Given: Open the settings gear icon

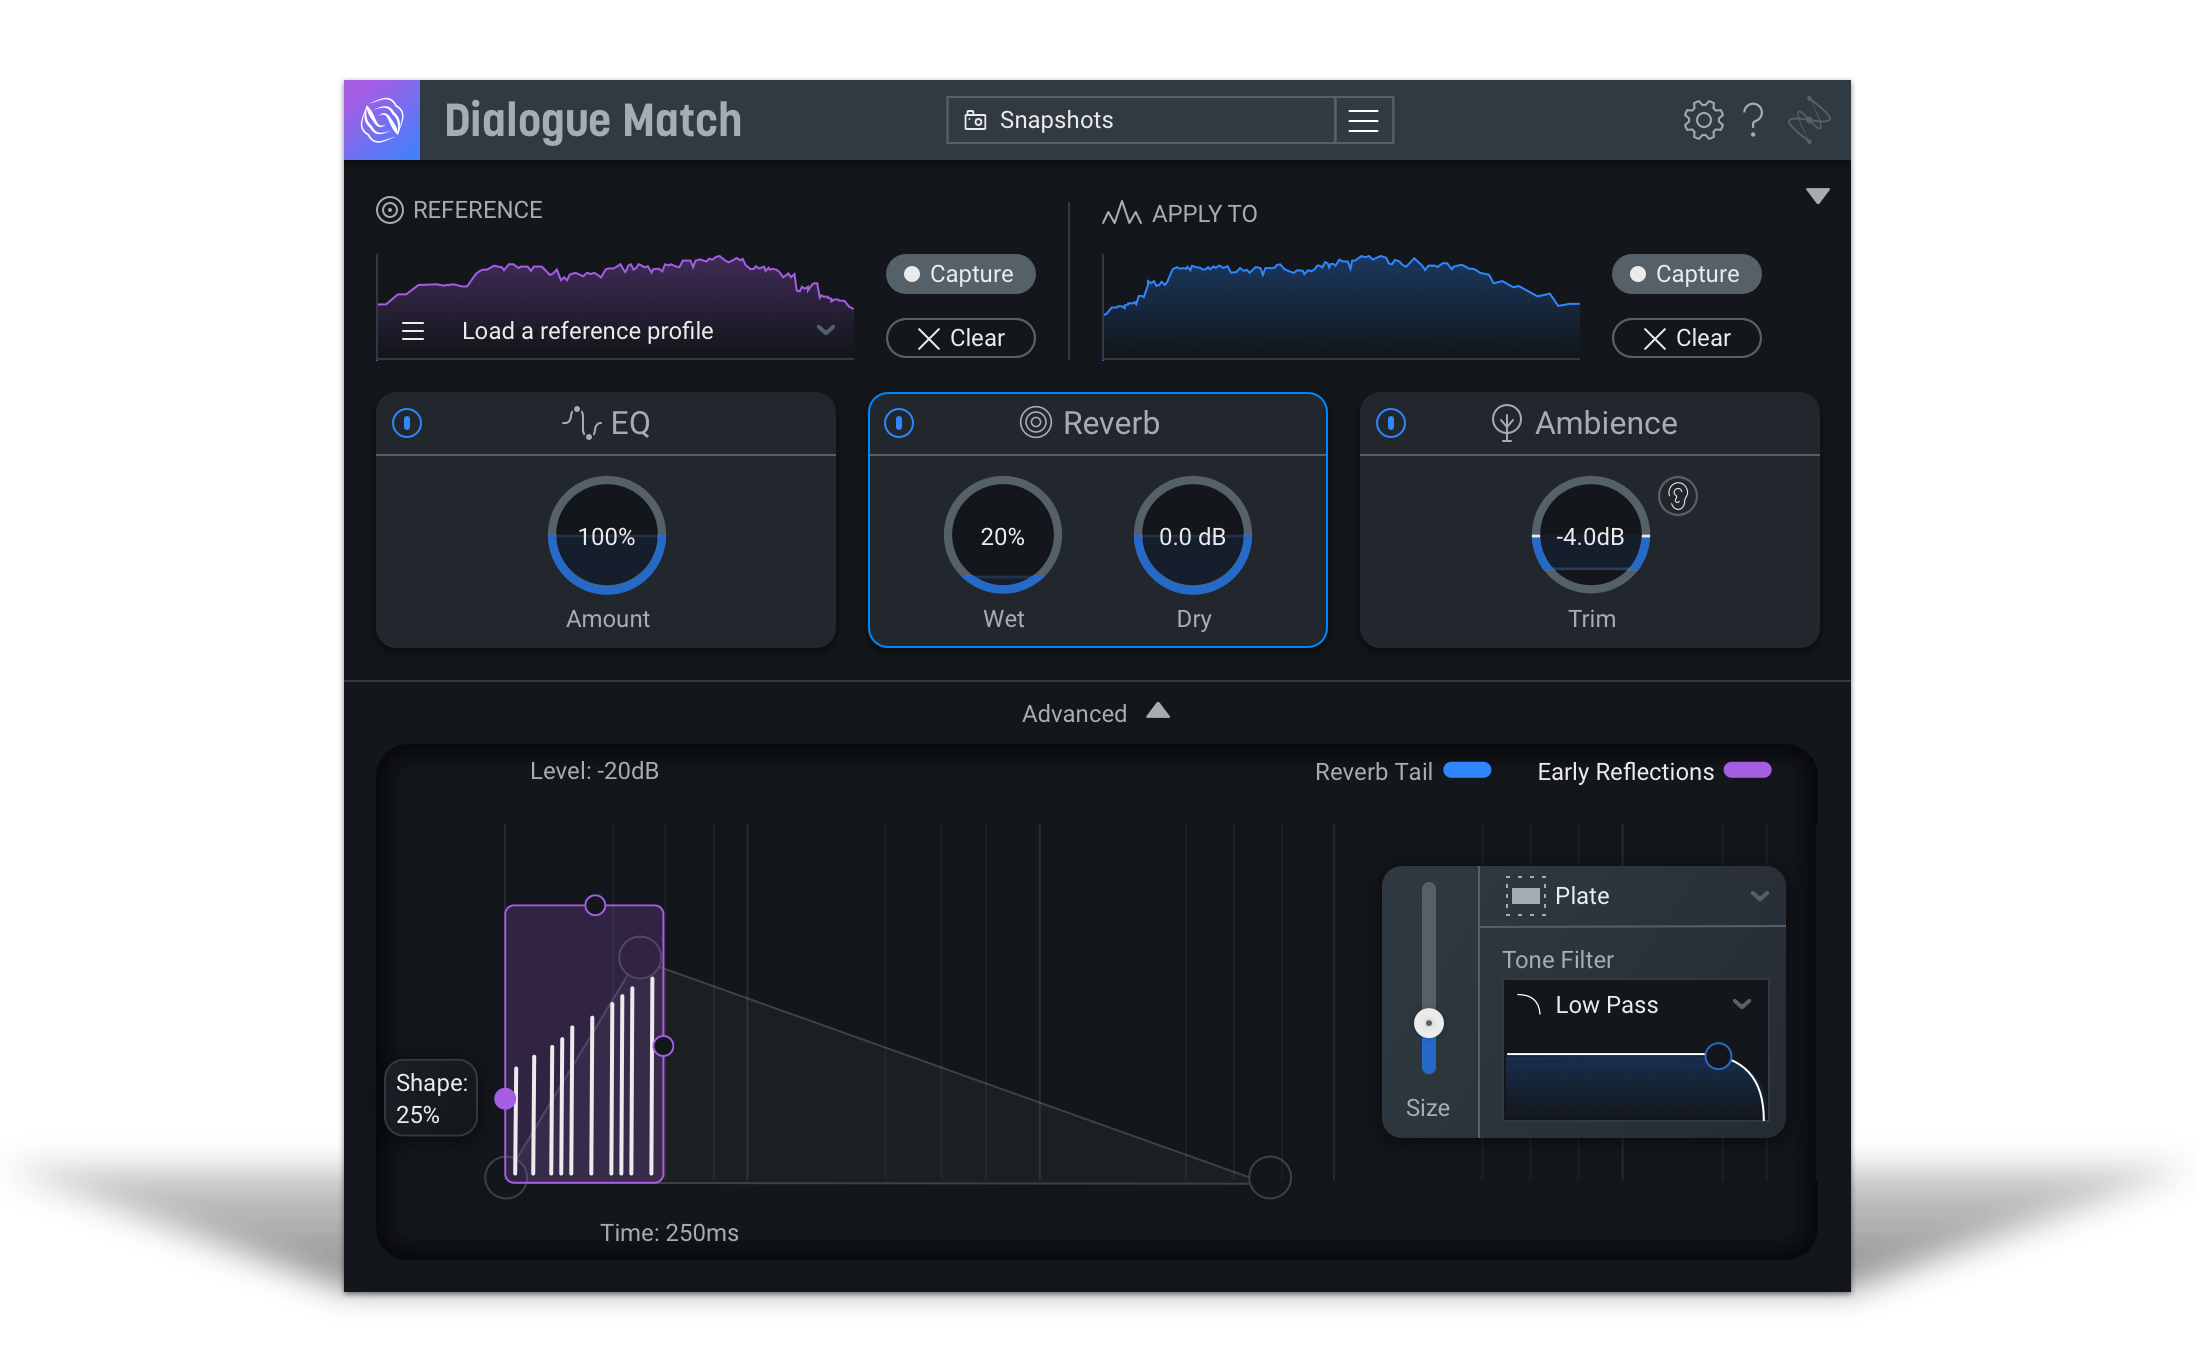Looking at the screenshot, I should (1703, 120).
